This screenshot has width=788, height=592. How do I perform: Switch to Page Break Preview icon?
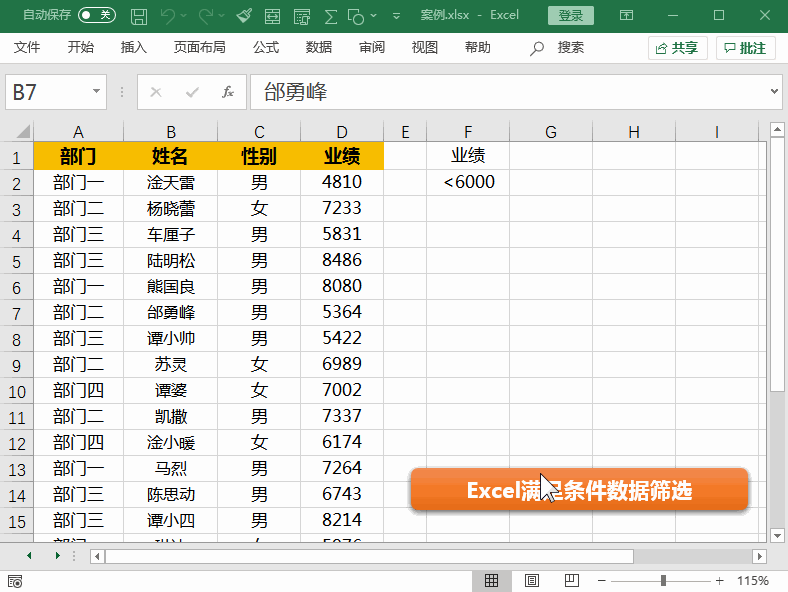point(570,580)
